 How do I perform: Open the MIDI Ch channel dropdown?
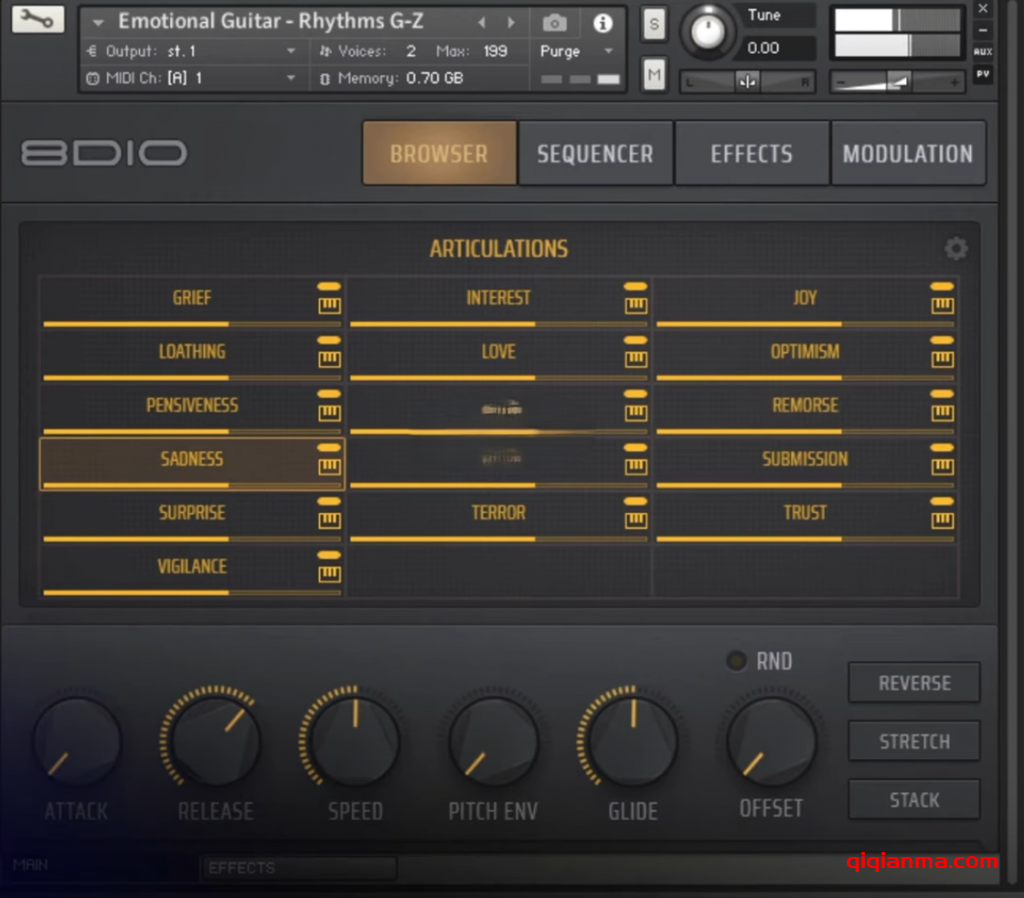coord(290,78)
